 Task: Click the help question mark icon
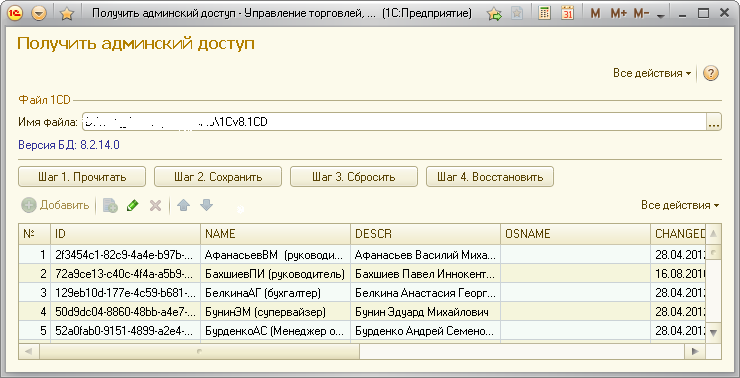711,73
